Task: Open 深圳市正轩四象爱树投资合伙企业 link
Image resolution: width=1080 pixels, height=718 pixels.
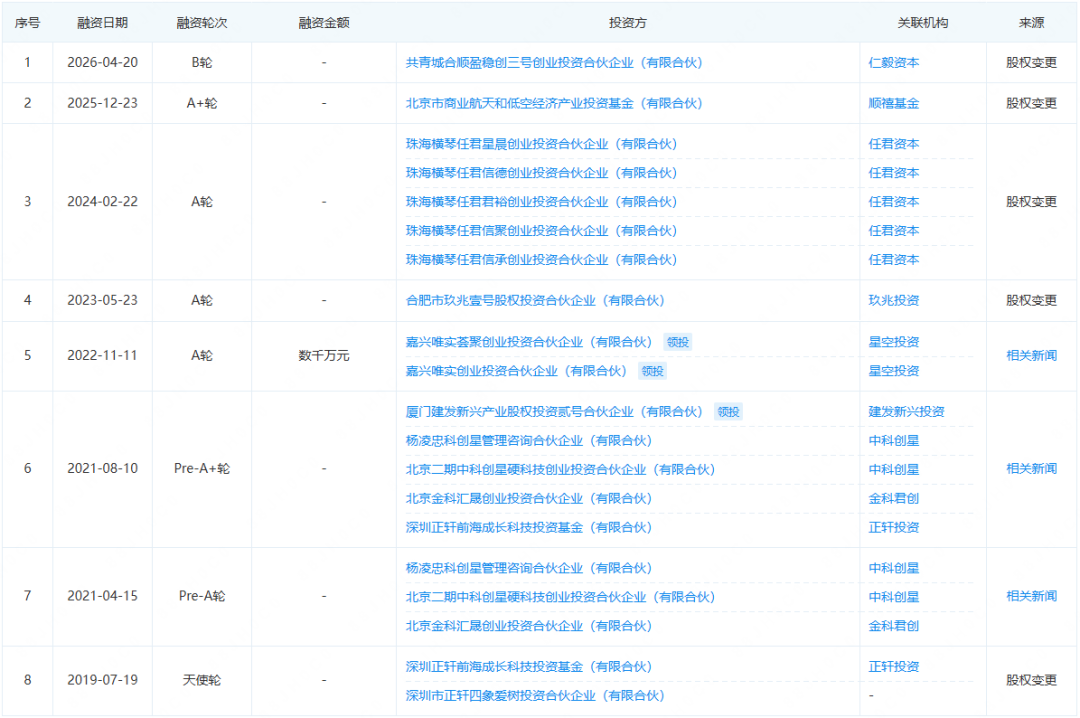Action: coord(535,696)
